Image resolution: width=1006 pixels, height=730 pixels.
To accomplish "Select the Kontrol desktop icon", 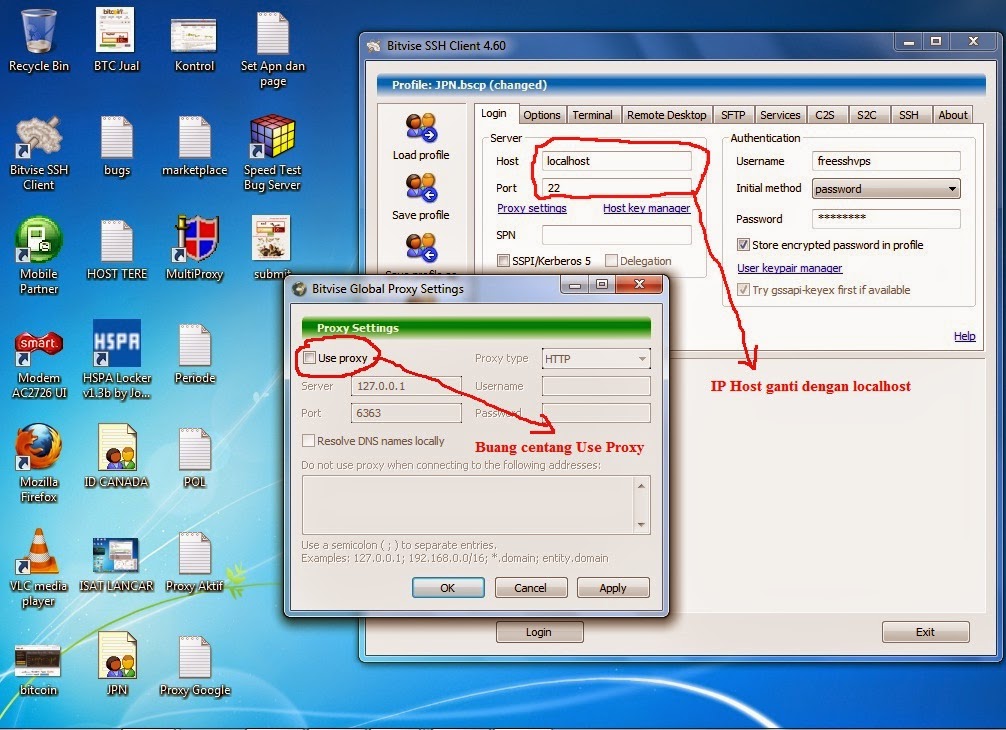I will click(194, 42).
